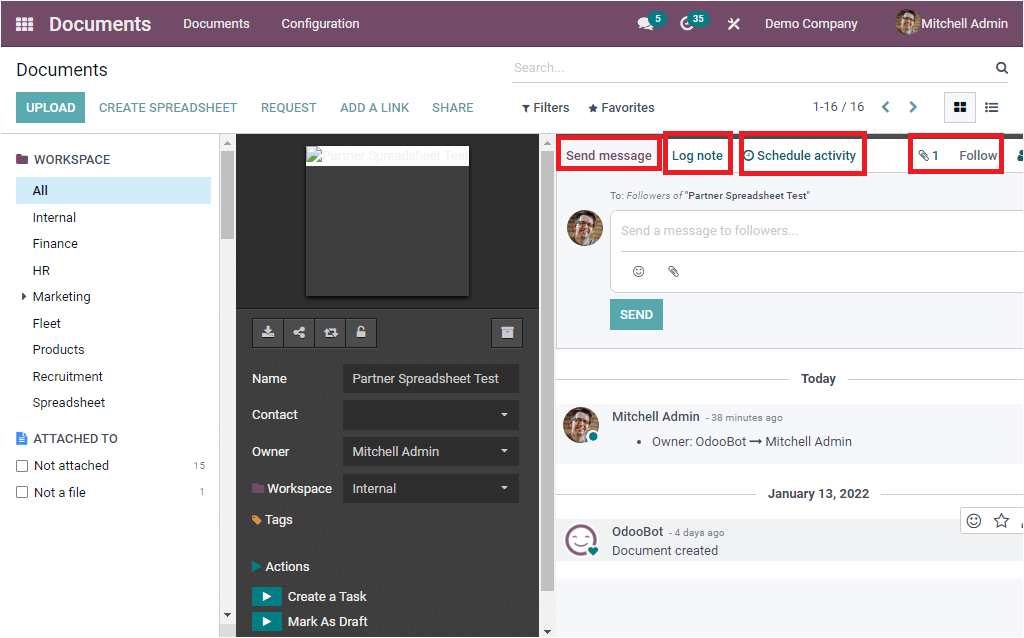Click the download document icon
This screenshot has height=638, width=1024.
268,333
